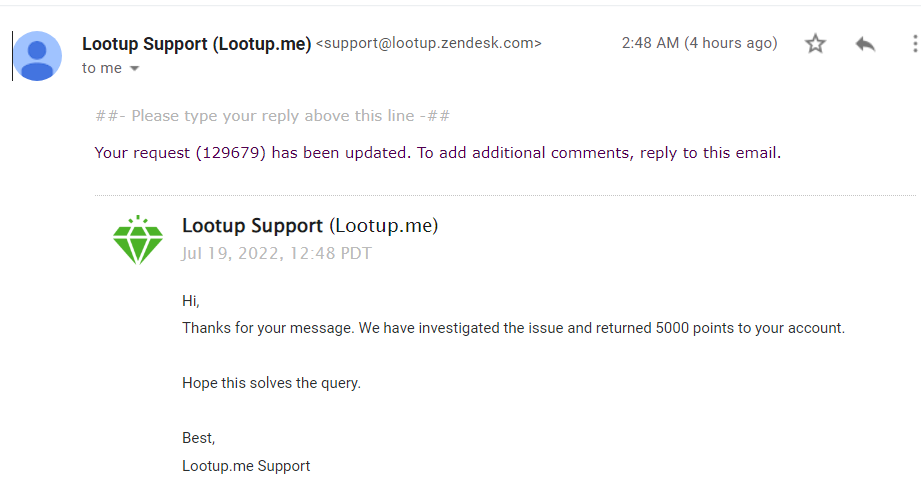Click "Hope this solves the query." text

coord(271,383)
